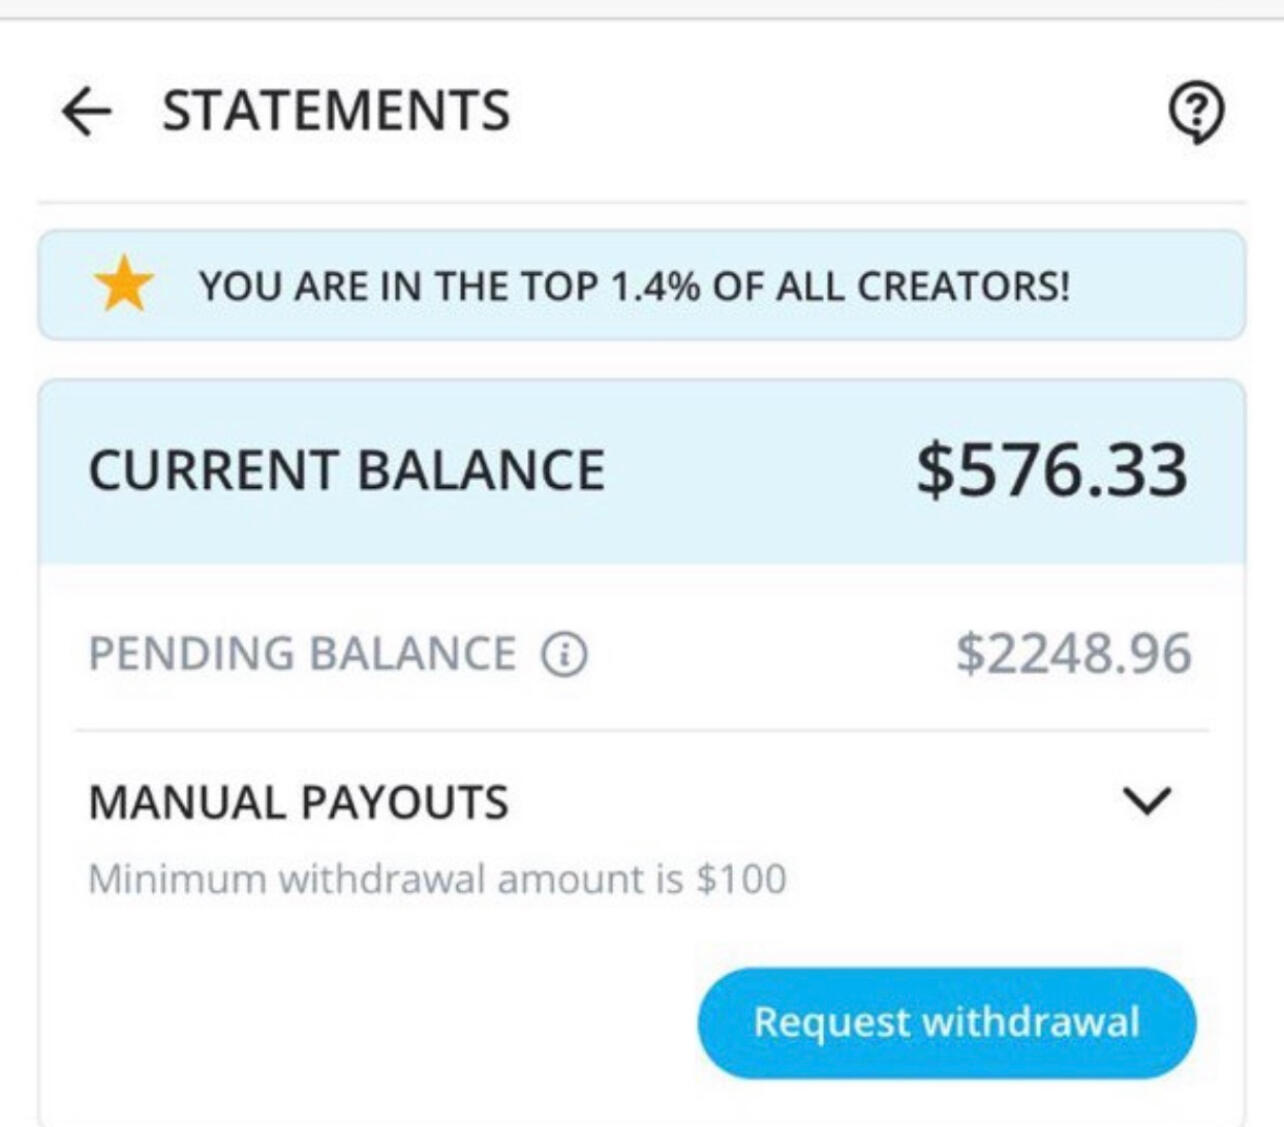The width and height of the screenshot is (1284, 1127).
Task: Click the word BALANCE in Current Balance
Action: pyautogui.click(x=481, y=470)
